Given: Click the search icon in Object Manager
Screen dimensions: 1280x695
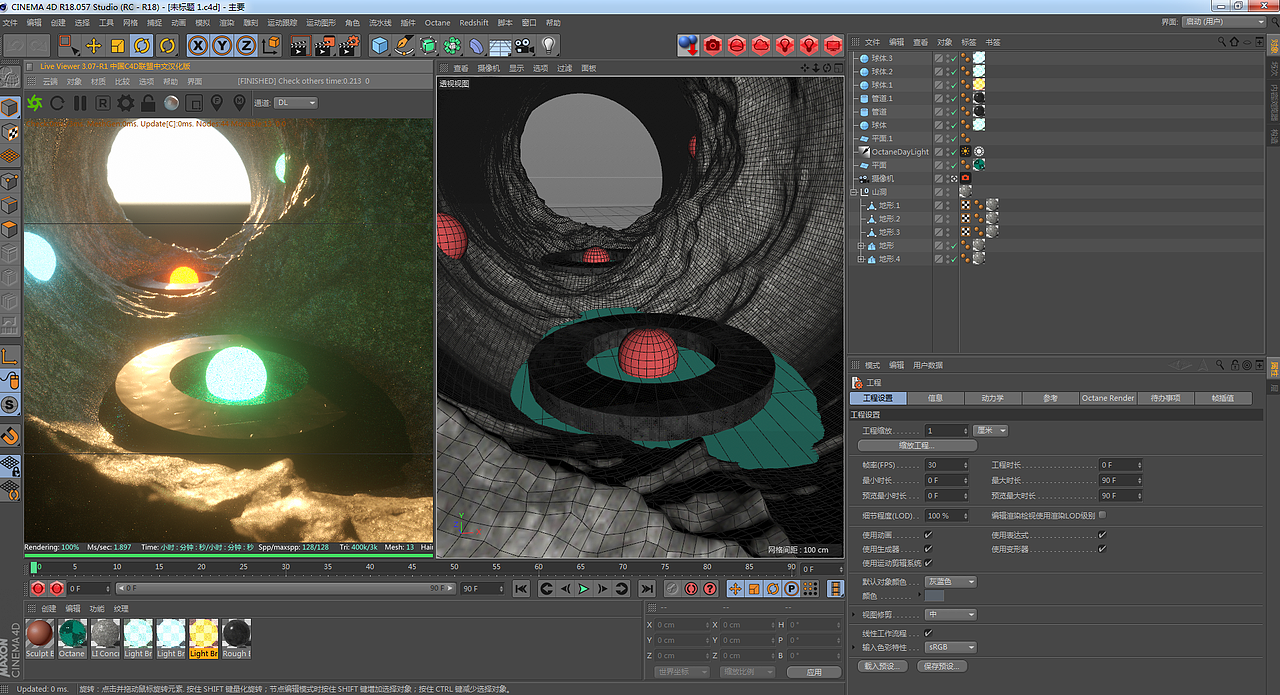Looking at the screenshot, I should 1222,42.
